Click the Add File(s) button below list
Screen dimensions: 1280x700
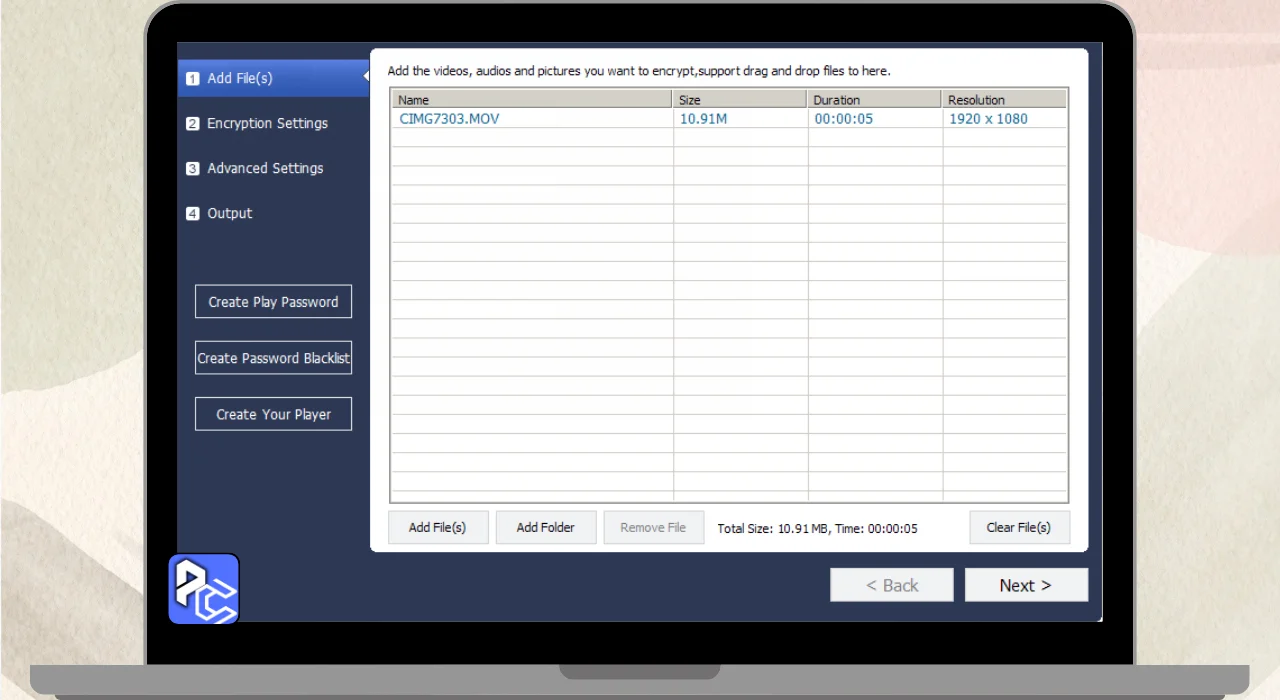[x=437, y=527]
